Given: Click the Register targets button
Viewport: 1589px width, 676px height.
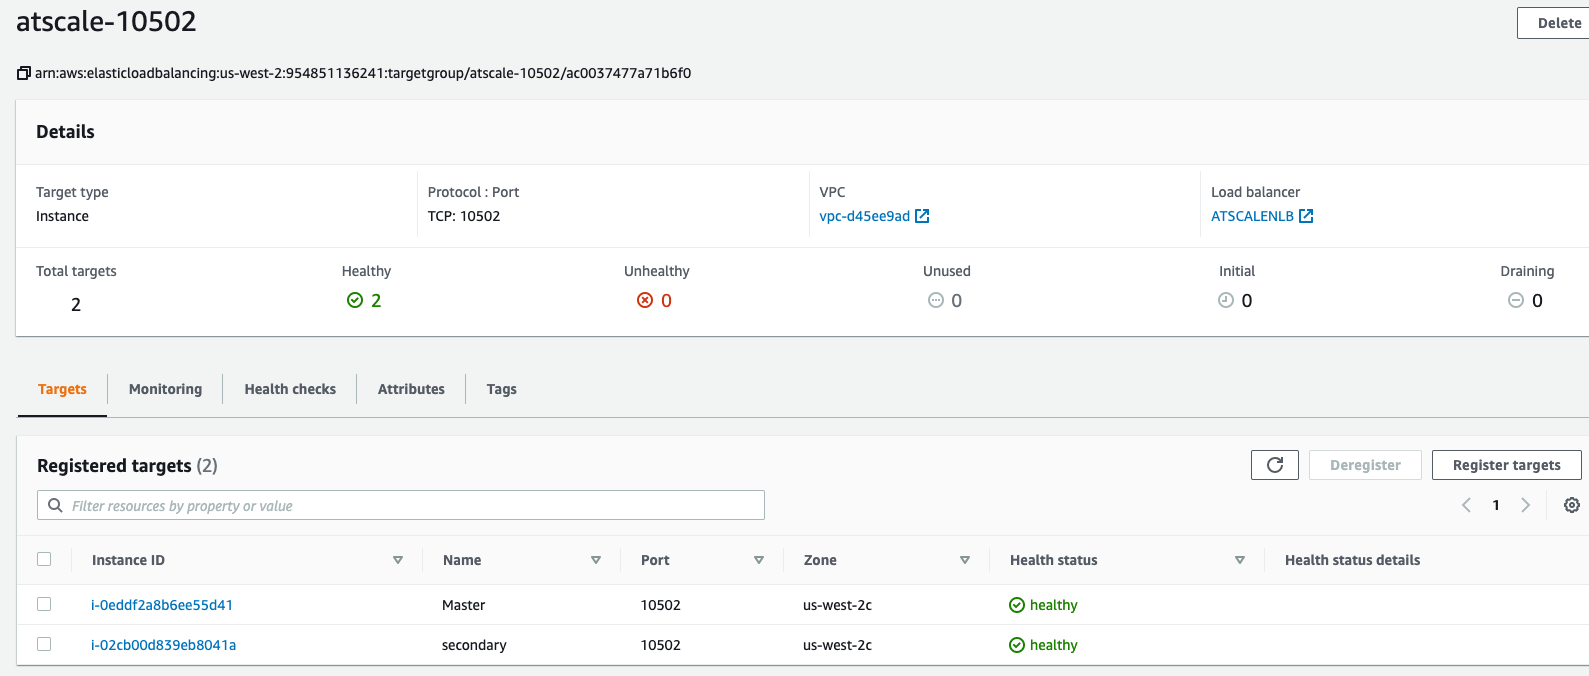Looking at the screenshot, I should click(x=1507, y=465).
